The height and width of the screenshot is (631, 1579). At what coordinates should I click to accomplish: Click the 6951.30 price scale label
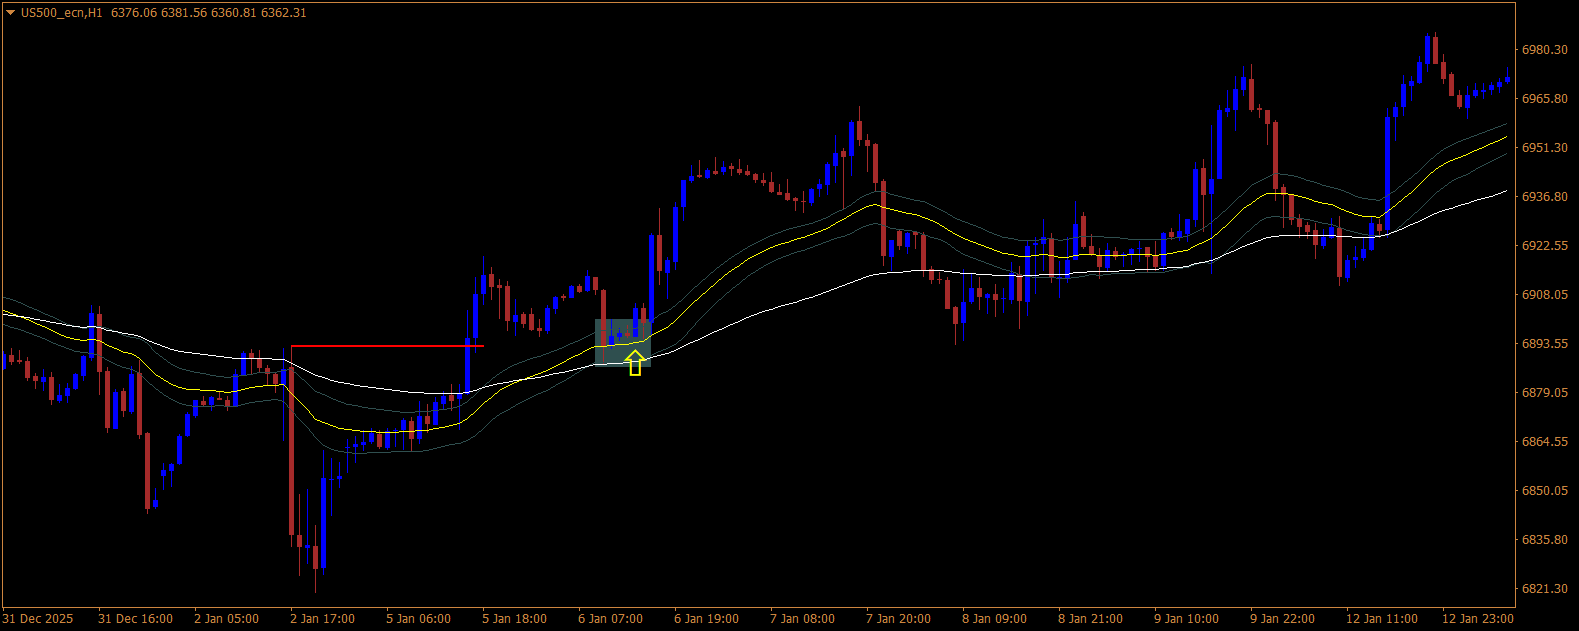click(x=1543, y=148)
